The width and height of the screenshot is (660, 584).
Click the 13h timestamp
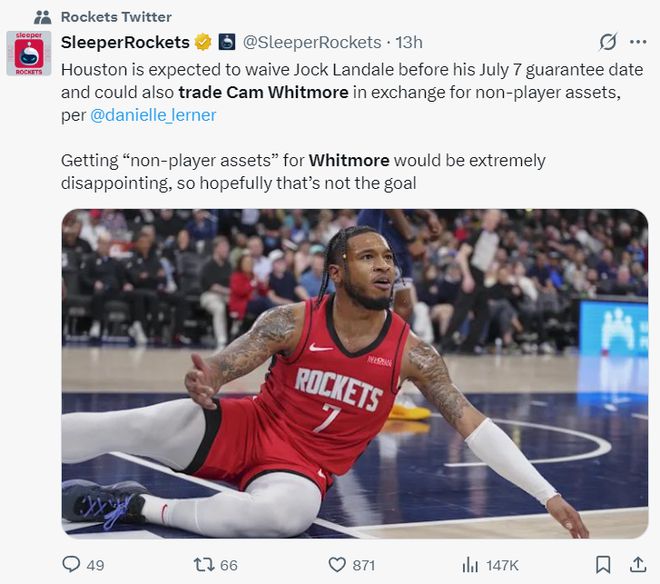click(409, 42)
